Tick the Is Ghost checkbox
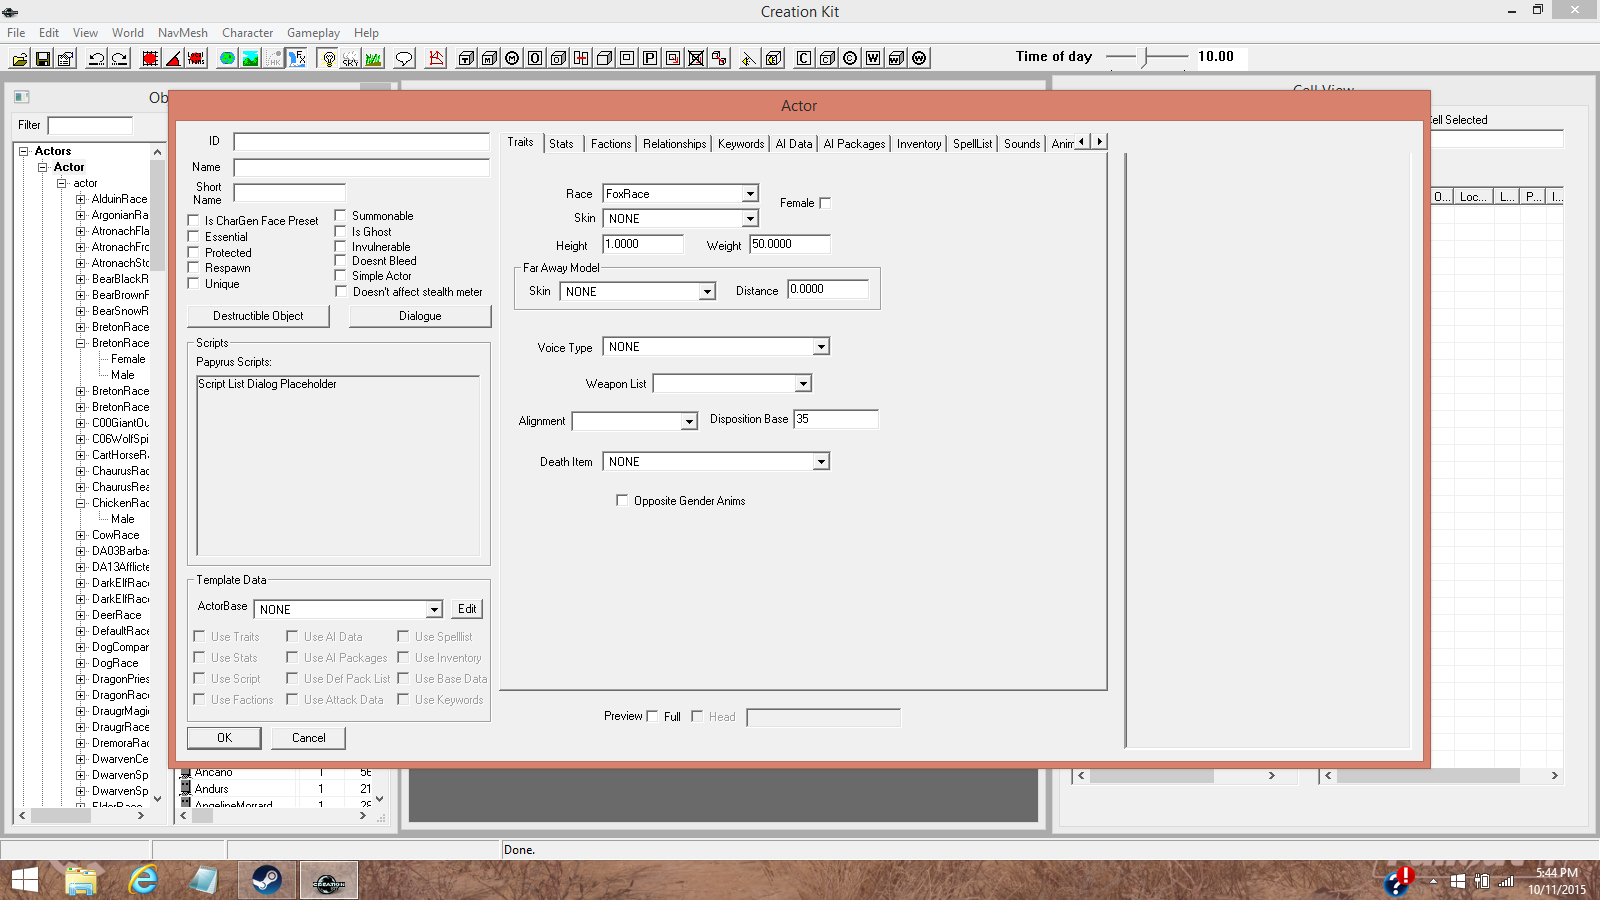1600x900 pixels. 341,231
